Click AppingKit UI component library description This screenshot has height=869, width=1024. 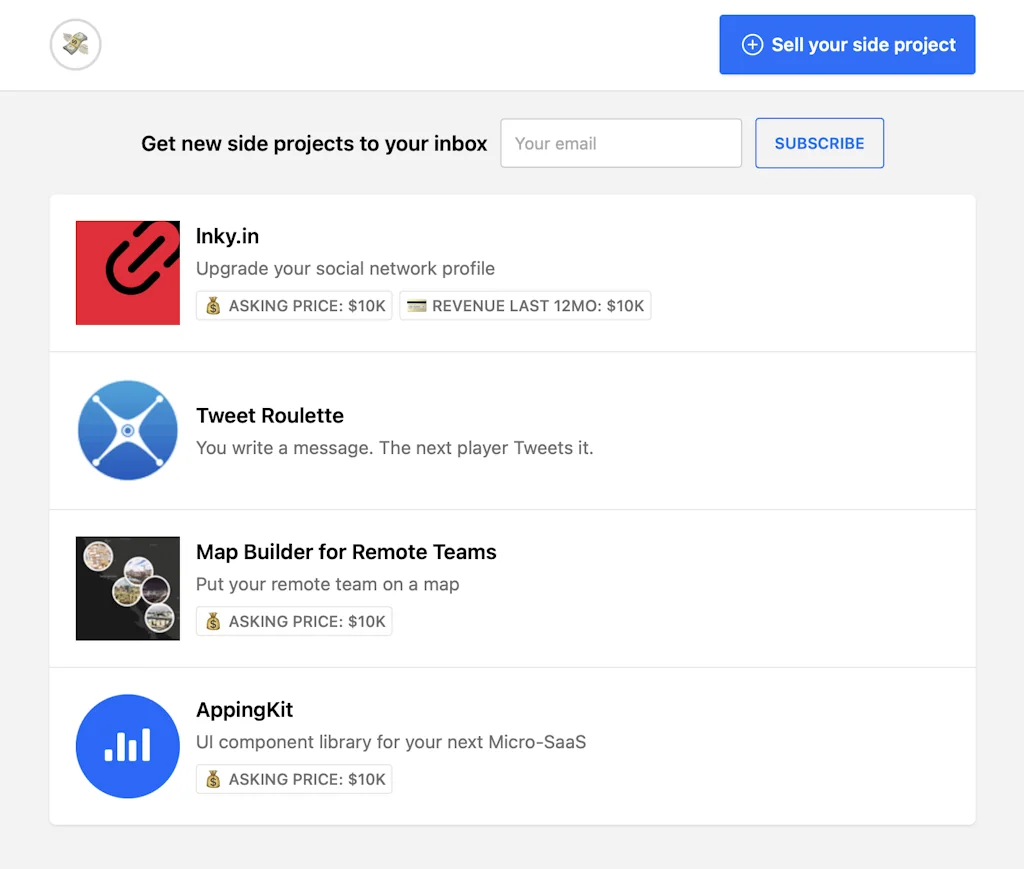[390, 742]
